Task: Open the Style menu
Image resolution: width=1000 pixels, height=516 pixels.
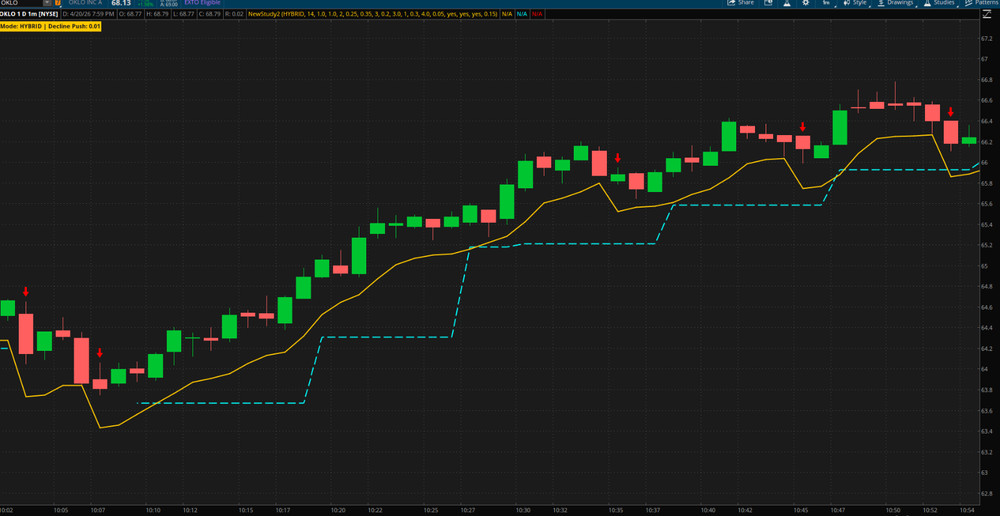Action: tap(855, 3)
